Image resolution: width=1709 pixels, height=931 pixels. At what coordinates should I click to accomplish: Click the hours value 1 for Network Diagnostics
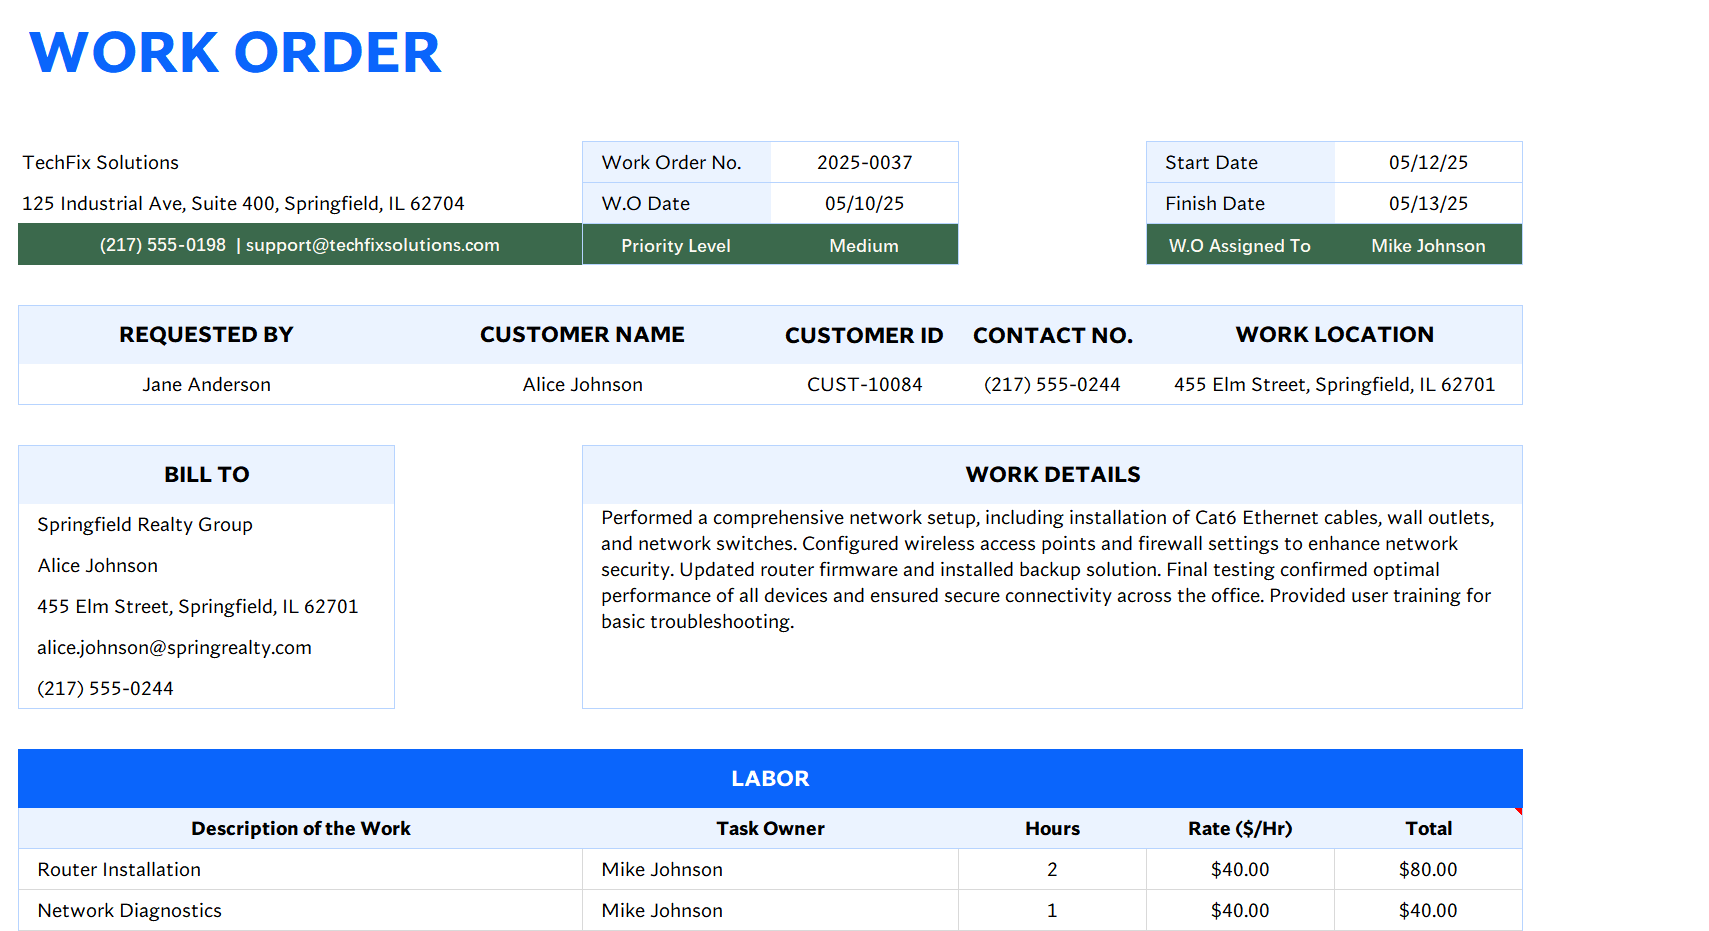[x=1052, y=911]
